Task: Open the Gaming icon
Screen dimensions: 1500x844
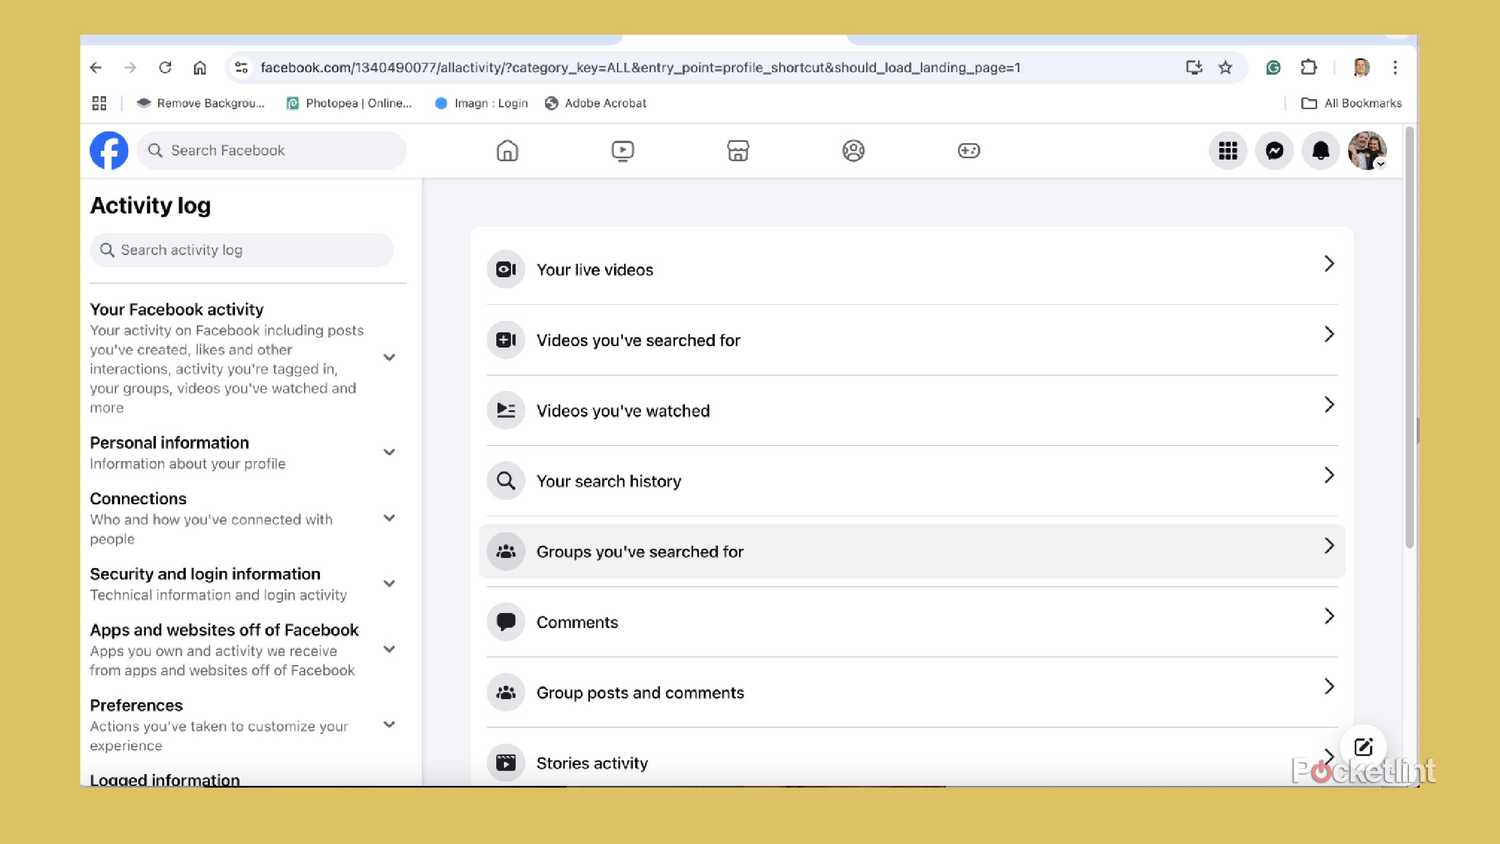Action: point(968,150)
